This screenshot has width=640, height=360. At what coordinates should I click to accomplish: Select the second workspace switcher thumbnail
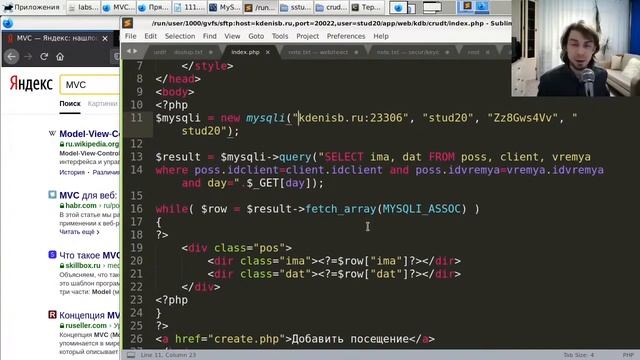[432, 7]
